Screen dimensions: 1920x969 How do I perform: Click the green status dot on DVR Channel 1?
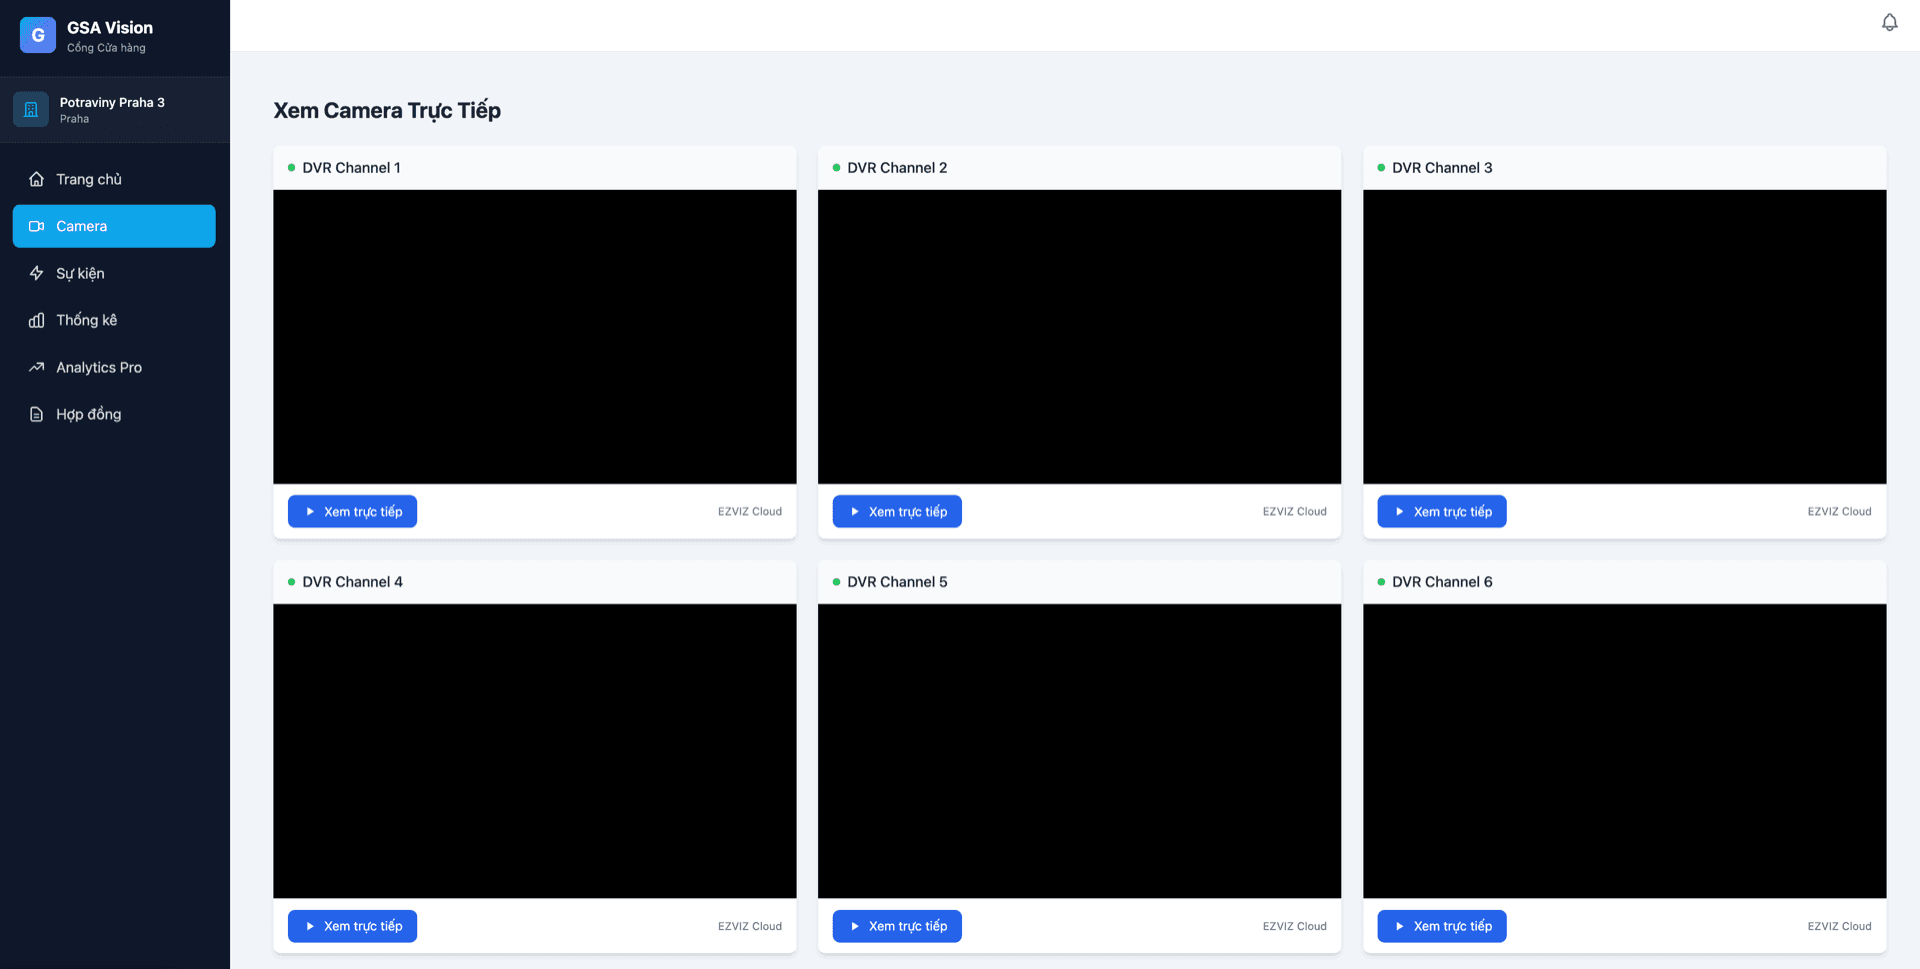tap(291, 167)
